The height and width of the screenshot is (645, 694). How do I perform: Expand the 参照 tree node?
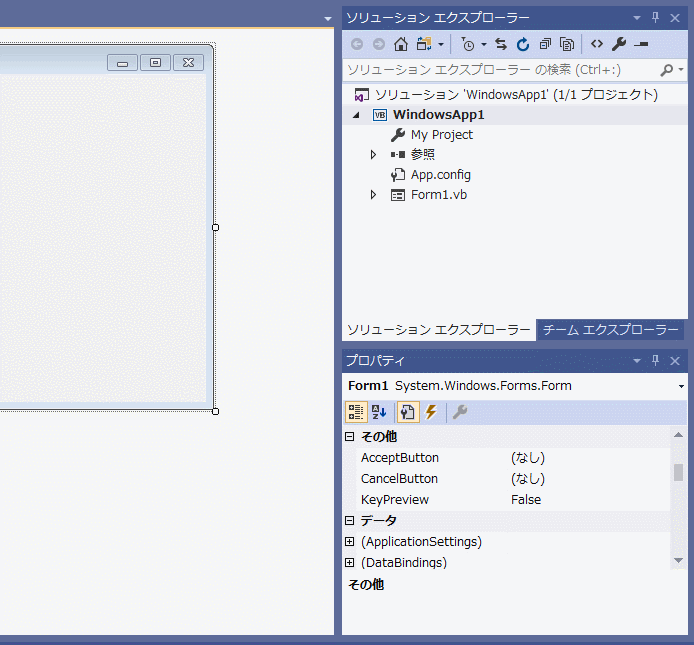374,155
